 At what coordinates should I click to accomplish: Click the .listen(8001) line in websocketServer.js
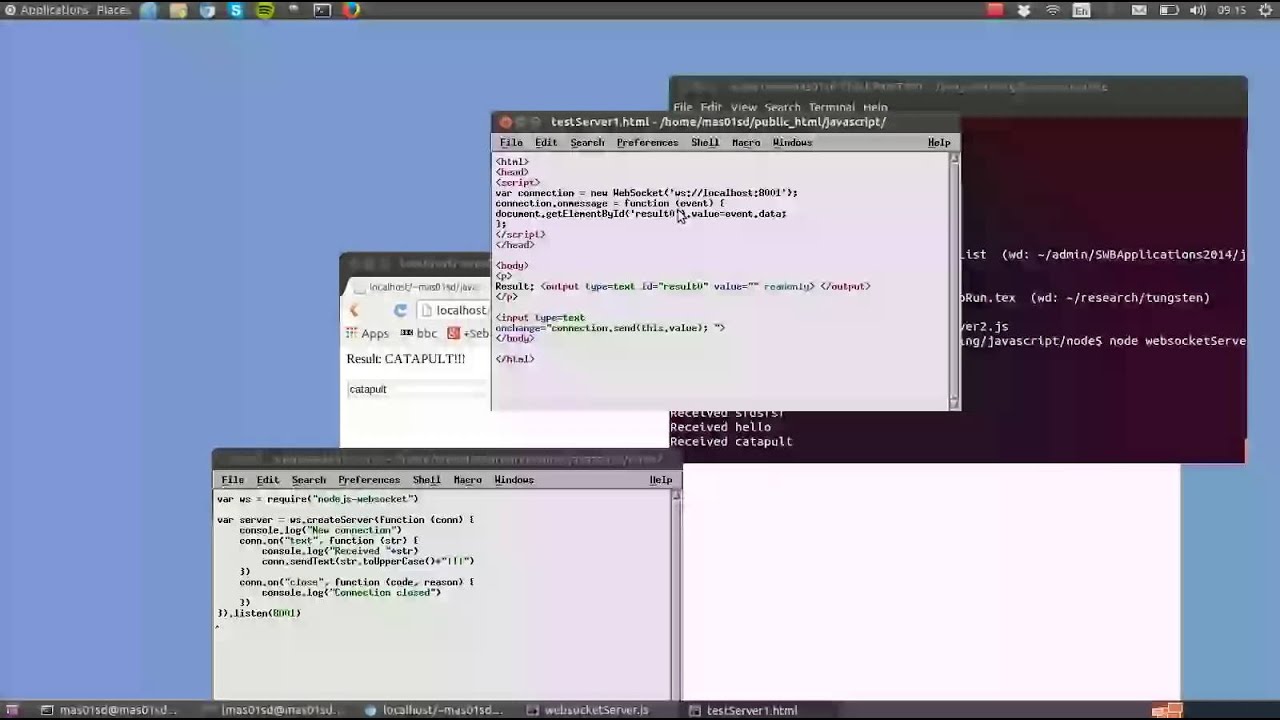click(259, 613)
